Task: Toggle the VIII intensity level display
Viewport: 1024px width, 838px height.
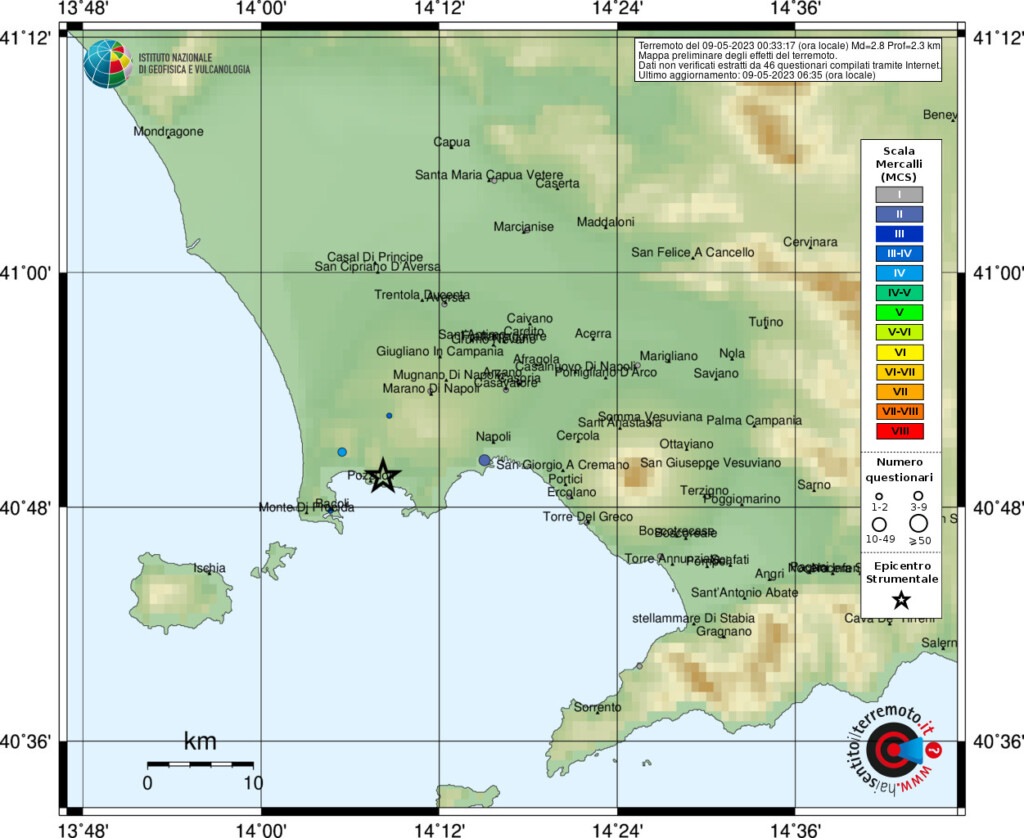Action: pyautogui.click(x=899, y=431)
